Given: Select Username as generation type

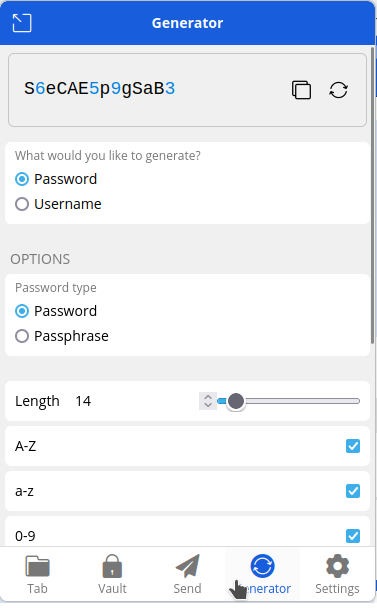Looking at the screenshot, I should pos(22,204).
